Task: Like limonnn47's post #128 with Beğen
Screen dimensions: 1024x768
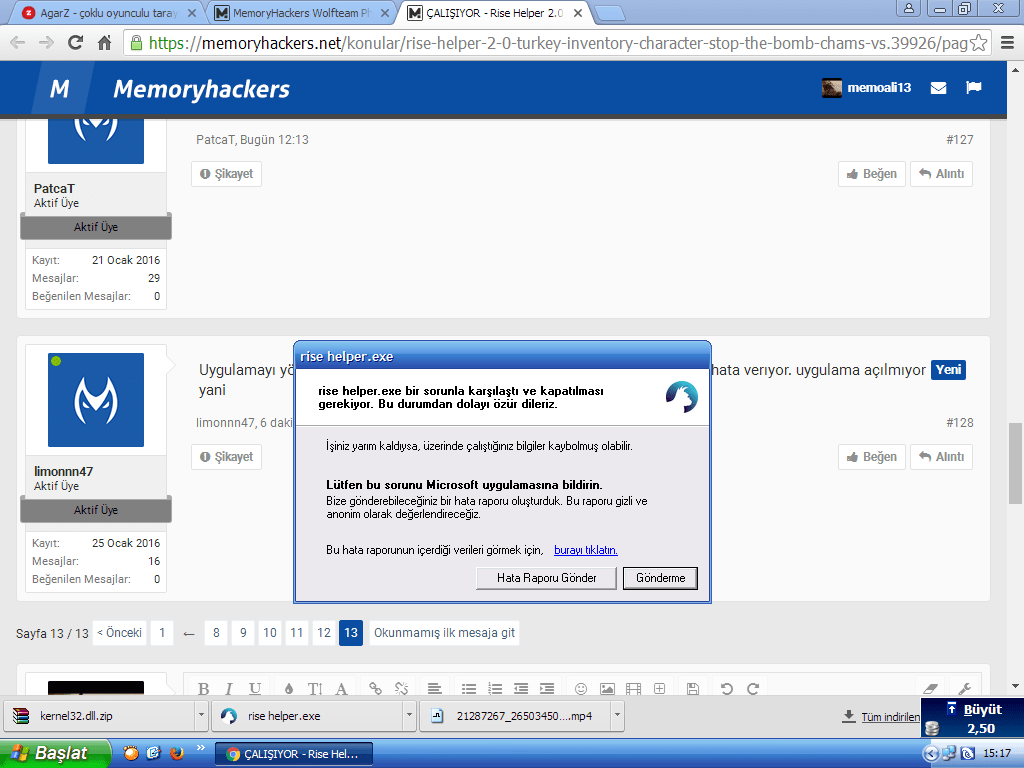Action: point(872,456)
